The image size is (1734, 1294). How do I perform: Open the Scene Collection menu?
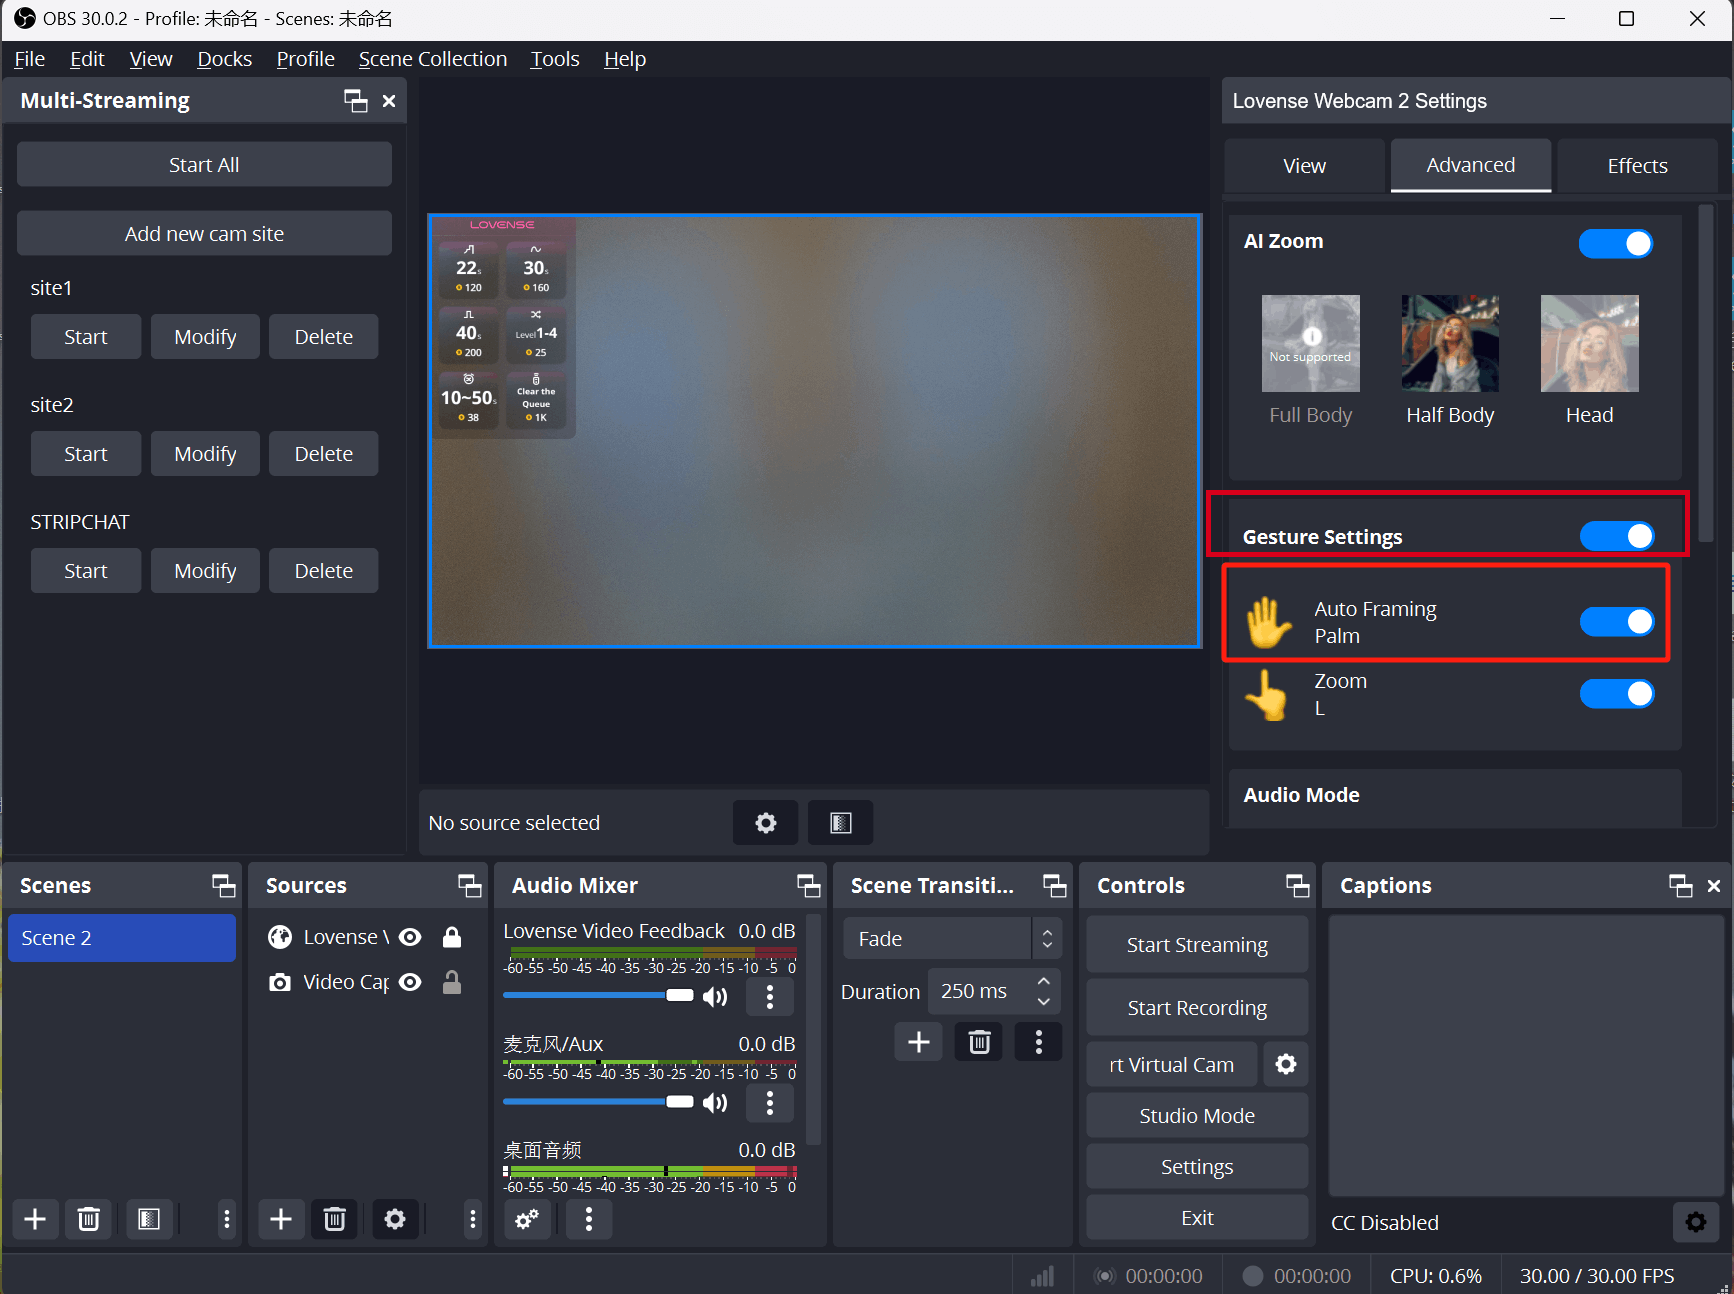click(x=432, y=59)
